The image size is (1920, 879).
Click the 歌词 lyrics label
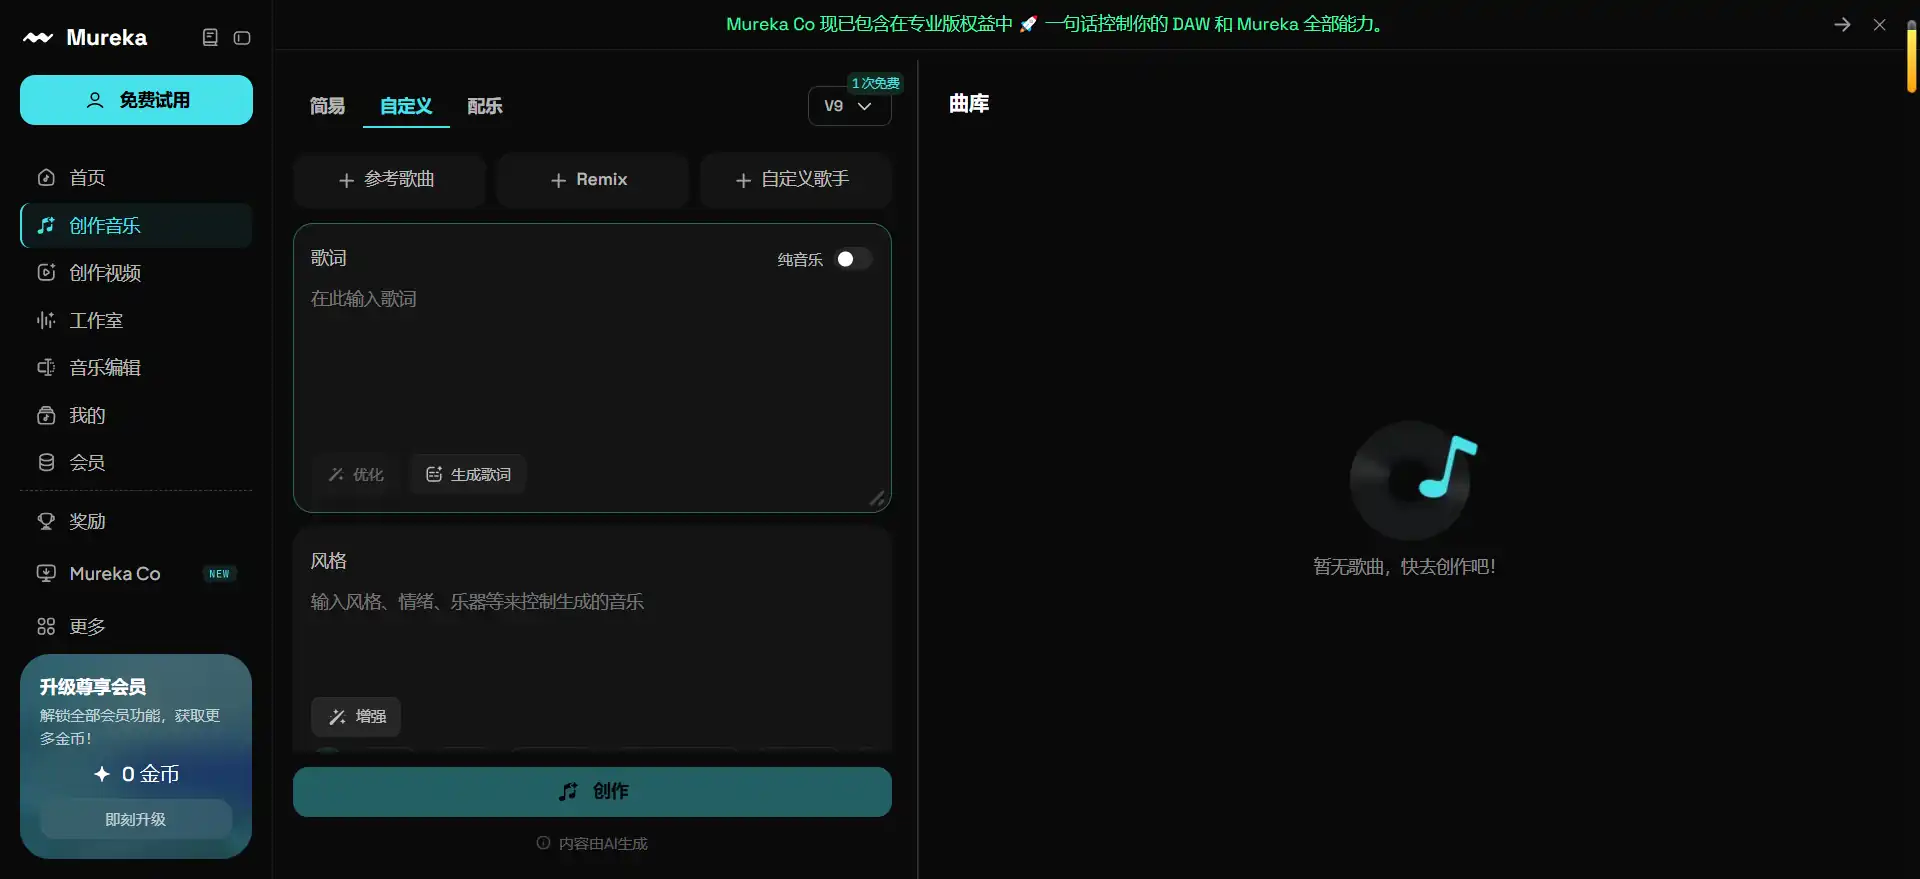pos(328,258)
